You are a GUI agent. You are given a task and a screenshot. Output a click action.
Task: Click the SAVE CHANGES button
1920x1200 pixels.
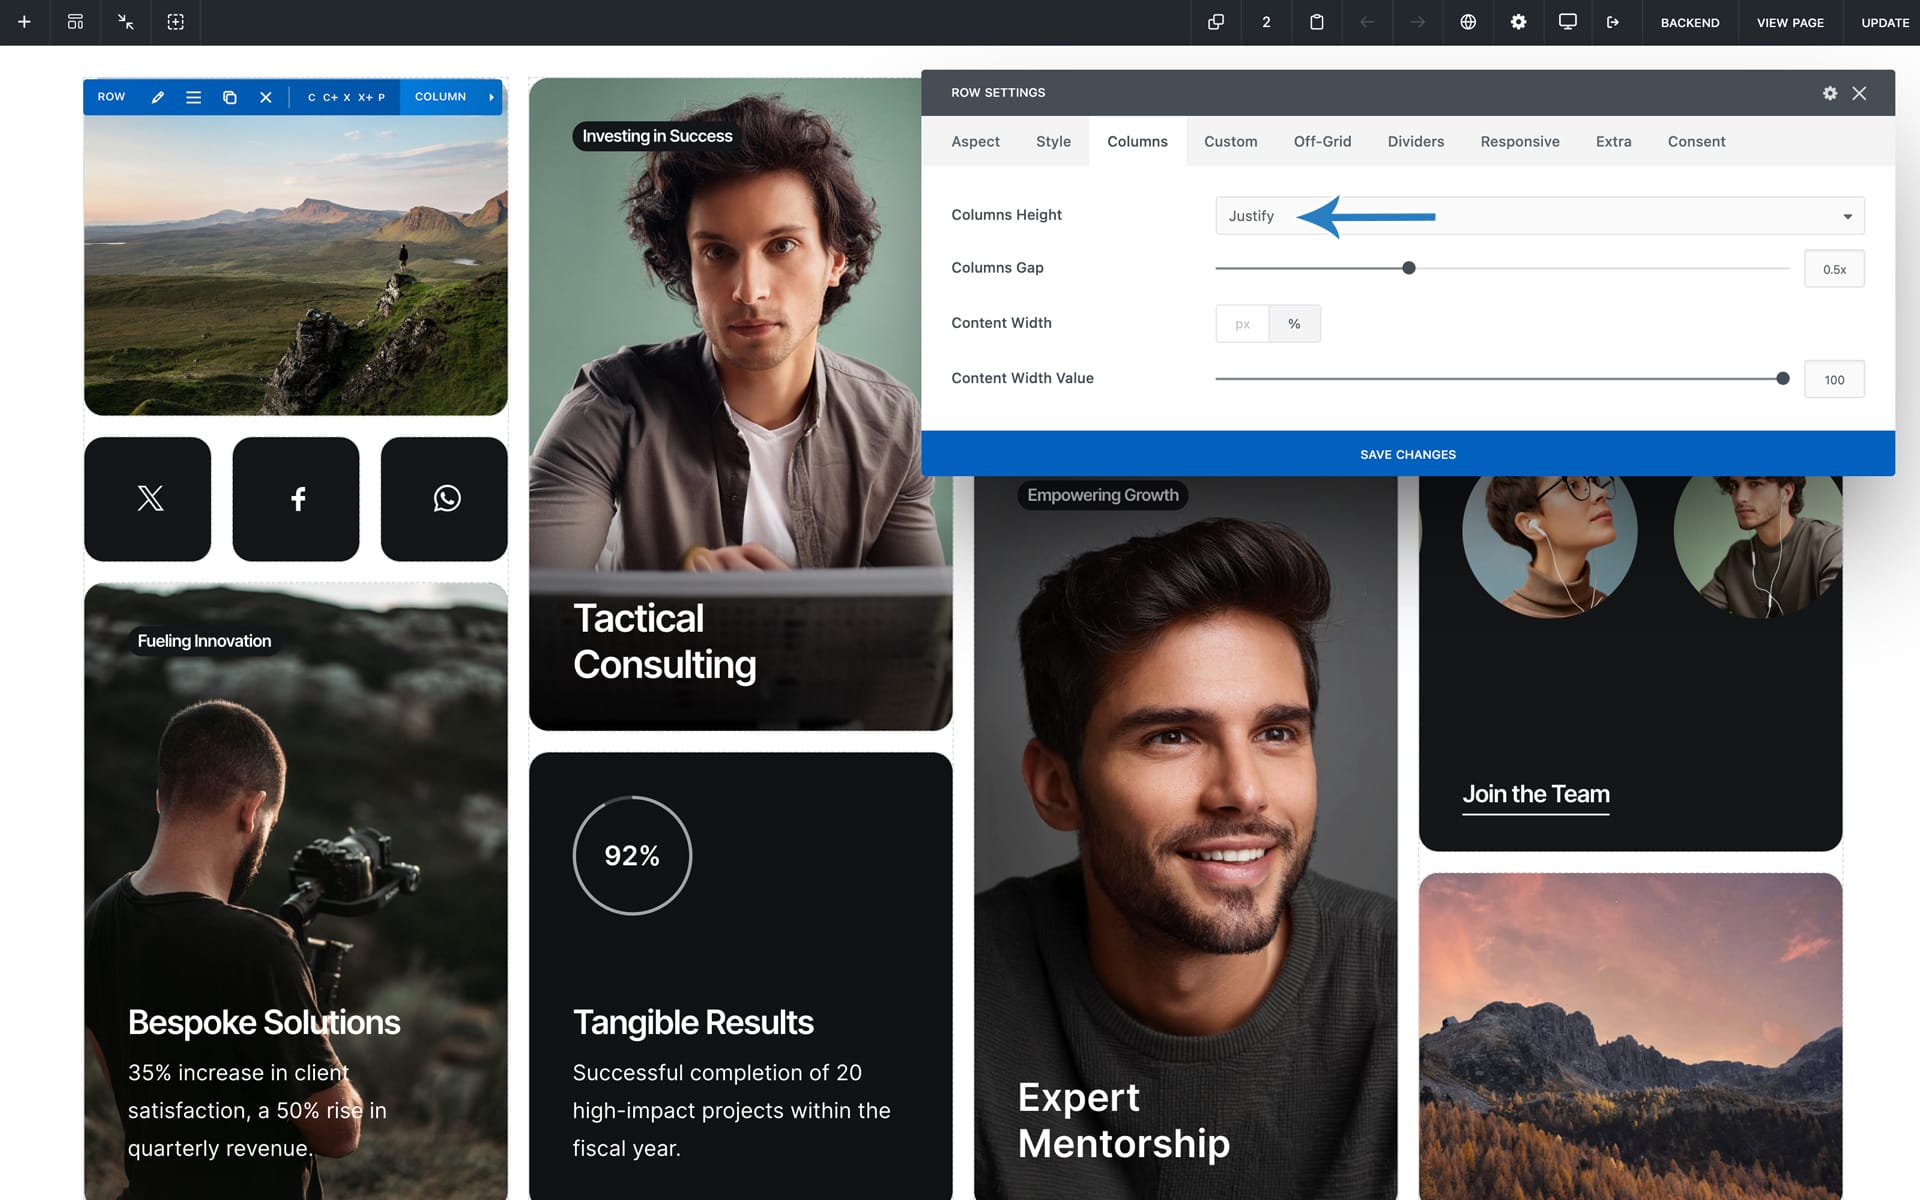[1407, 454]
